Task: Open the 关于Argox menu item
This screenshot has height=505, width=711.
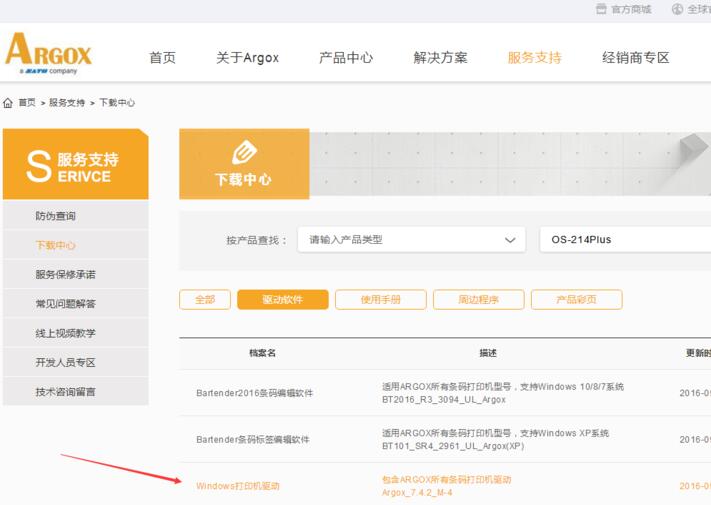Action: point(247,58)
